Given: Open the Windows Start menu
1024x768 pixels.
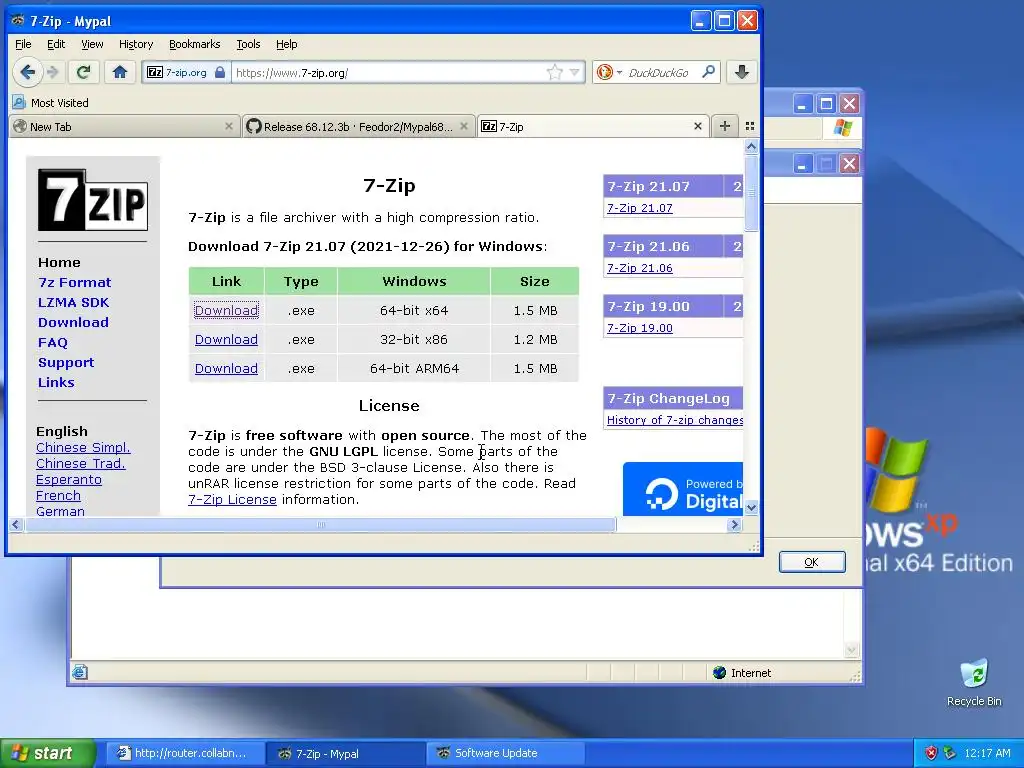Looking at the screenshot, I should [x=47, y=753].
